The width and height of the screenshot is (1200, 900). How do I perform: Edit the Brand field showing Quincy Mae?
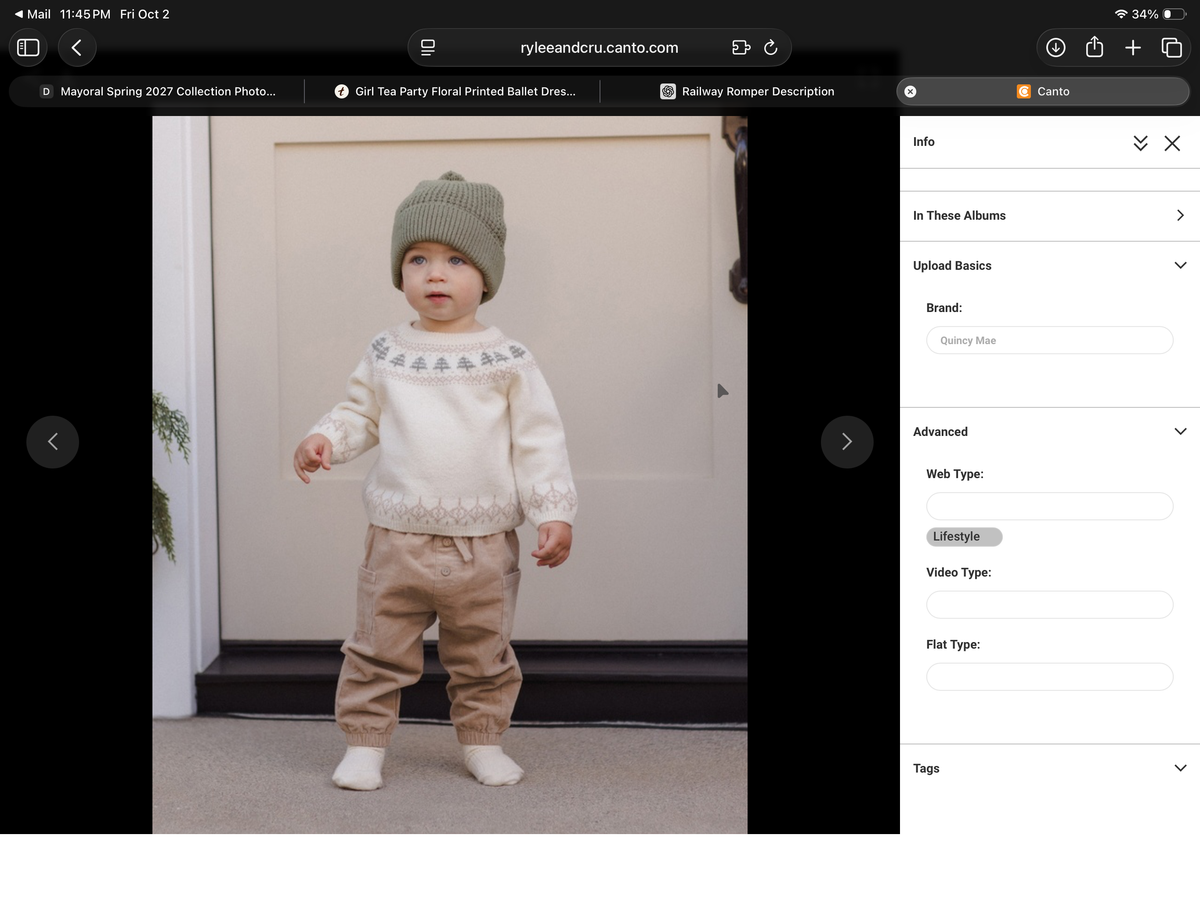point(1049,340)
